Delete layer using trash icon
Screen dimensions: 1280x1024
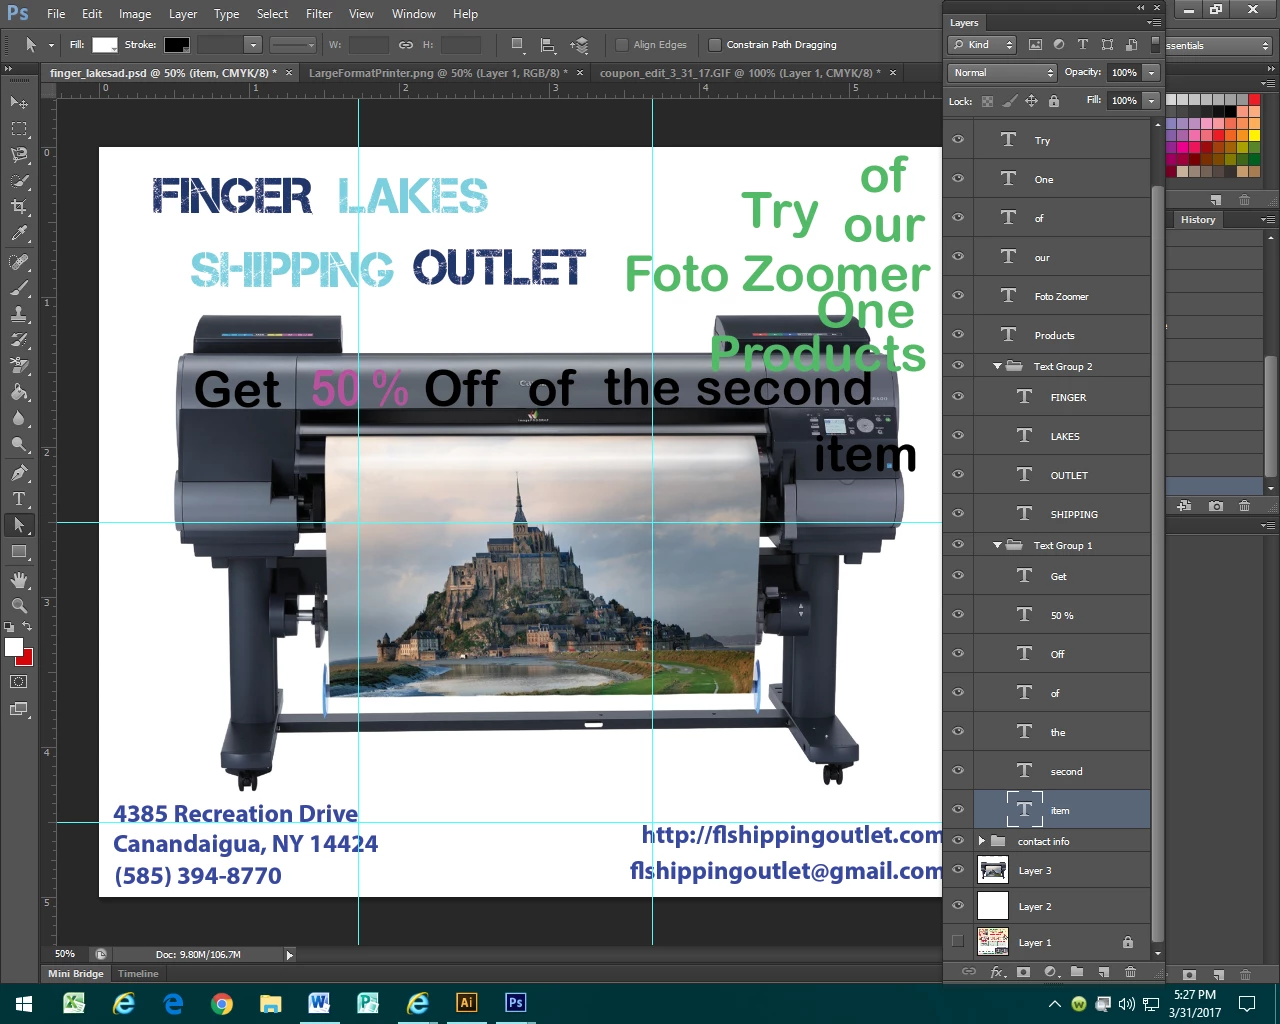click(x=1130, y=972)
